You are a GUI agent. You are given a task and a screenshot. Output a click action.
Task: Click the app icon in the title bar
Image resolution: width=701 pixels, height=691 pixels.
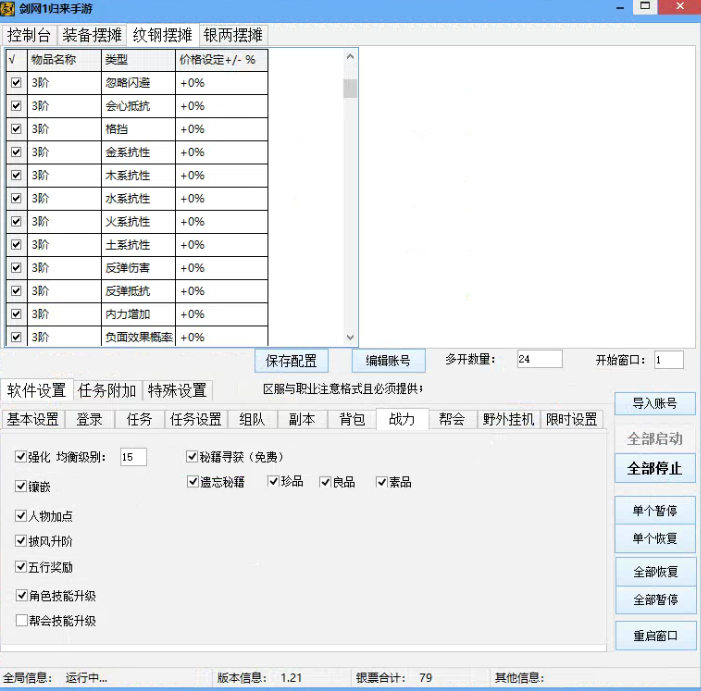tap(8, 8)
